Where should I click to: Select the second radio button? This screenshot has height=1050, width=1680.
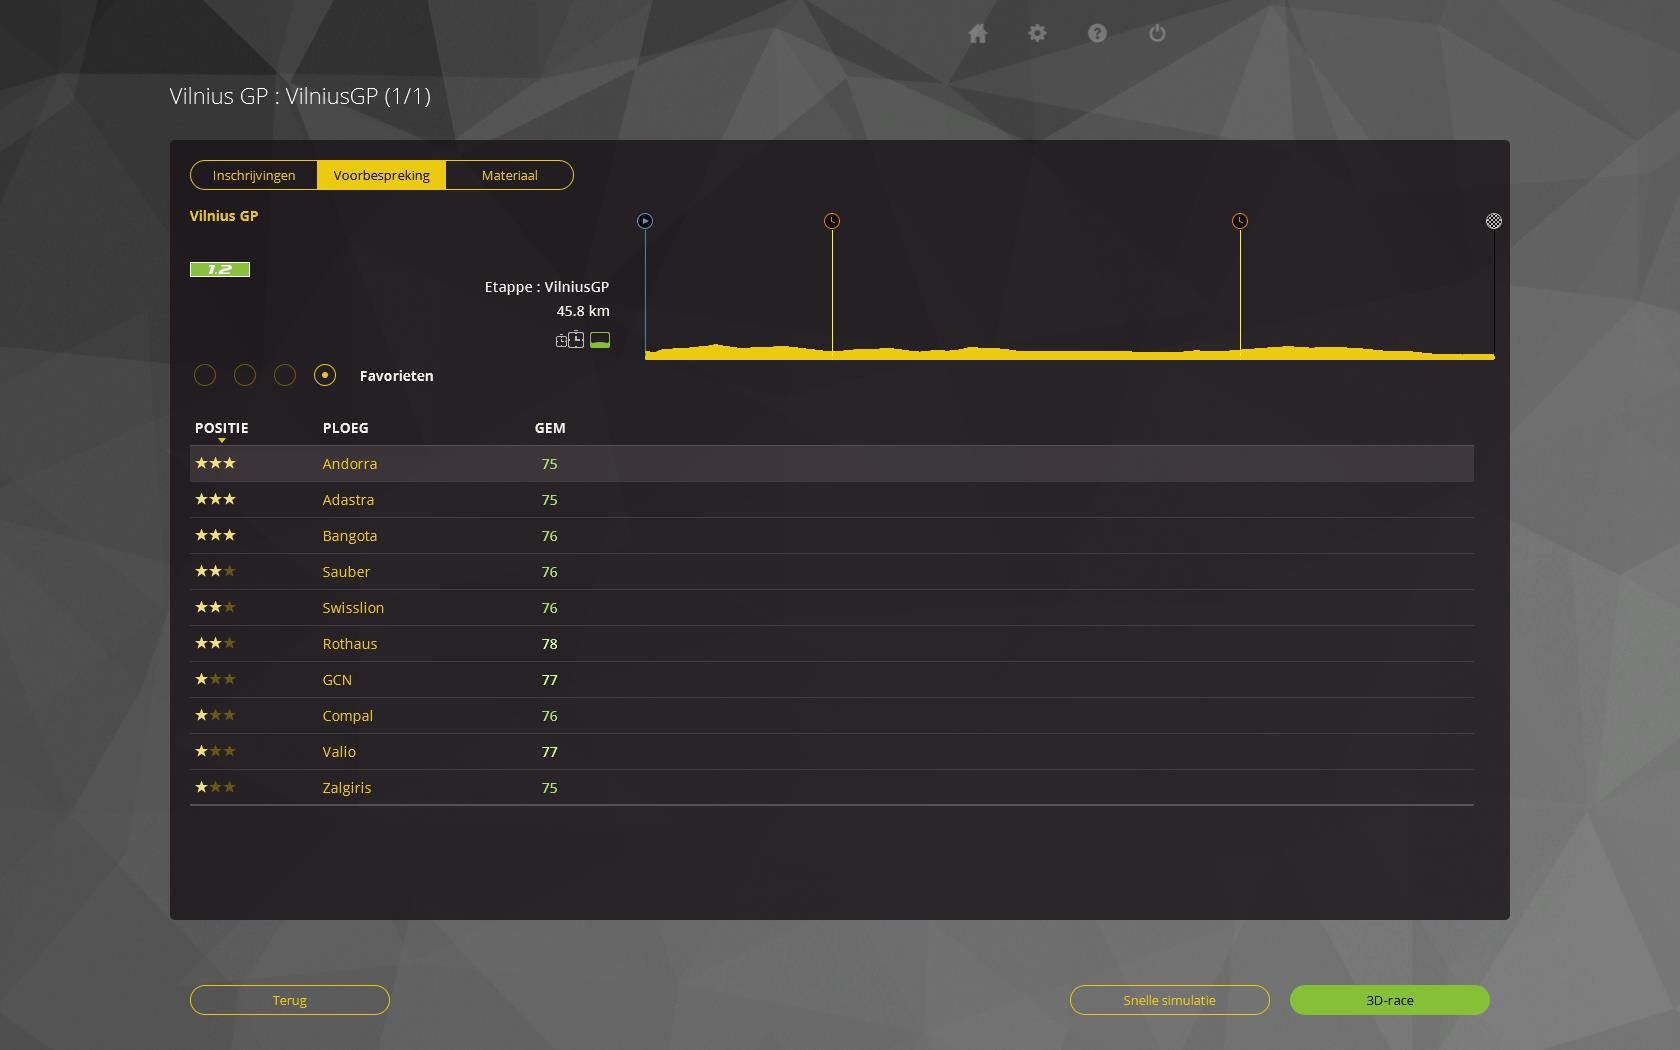(x=245, y=375)
